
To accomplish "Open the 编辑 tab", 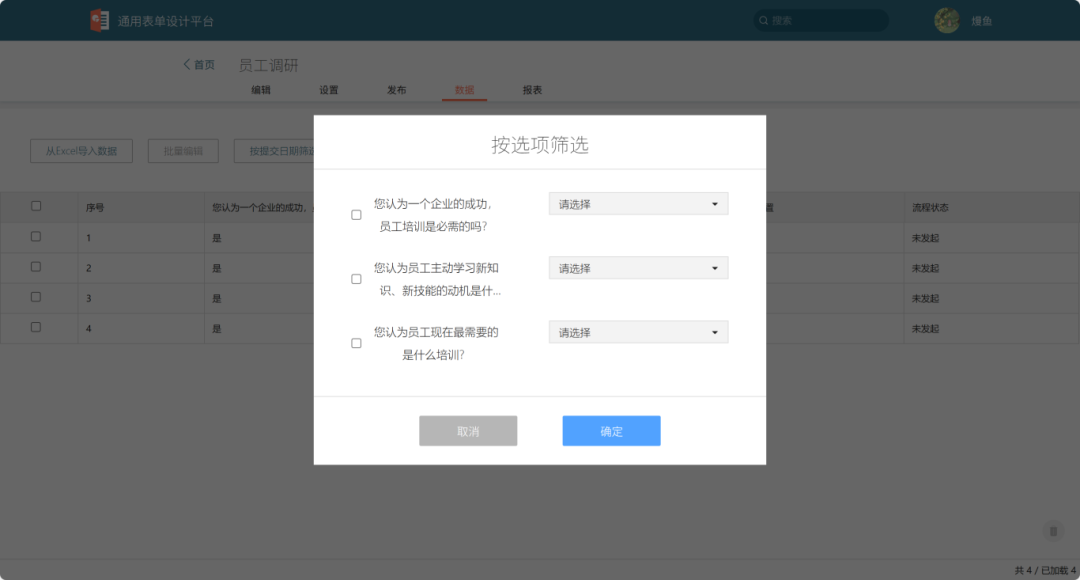I will pos(263,89).
